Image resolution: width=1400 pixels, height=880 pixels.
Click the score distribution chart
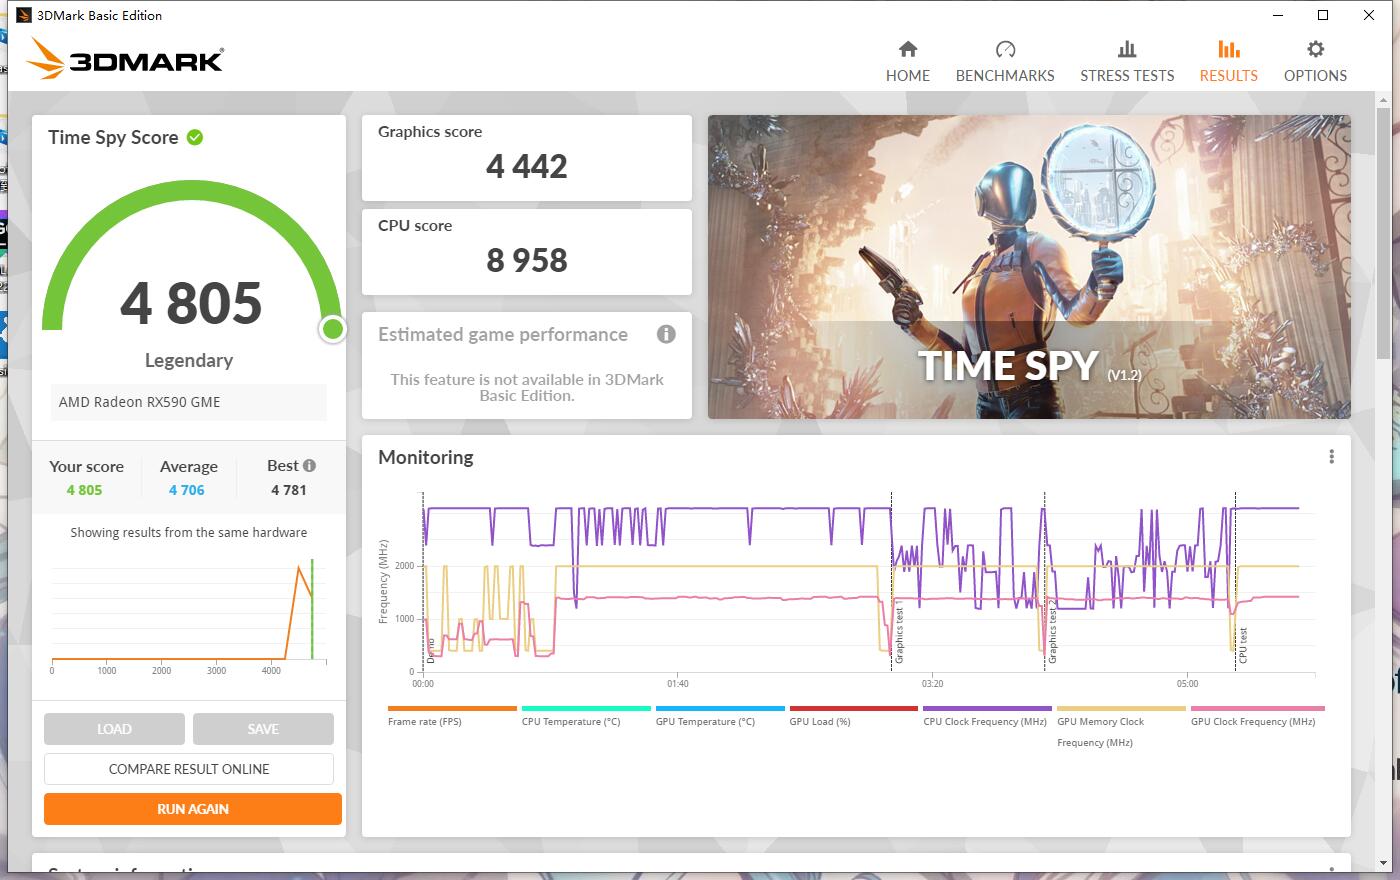click(x=189, y=615)
